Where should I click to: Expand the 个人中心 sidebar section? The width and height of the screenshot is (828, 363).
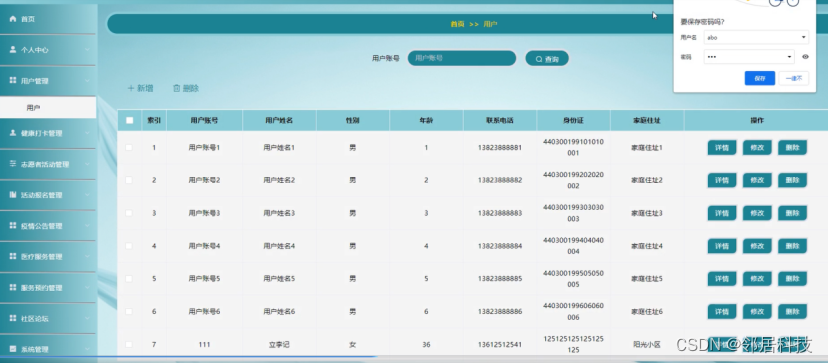click(48, 50)
